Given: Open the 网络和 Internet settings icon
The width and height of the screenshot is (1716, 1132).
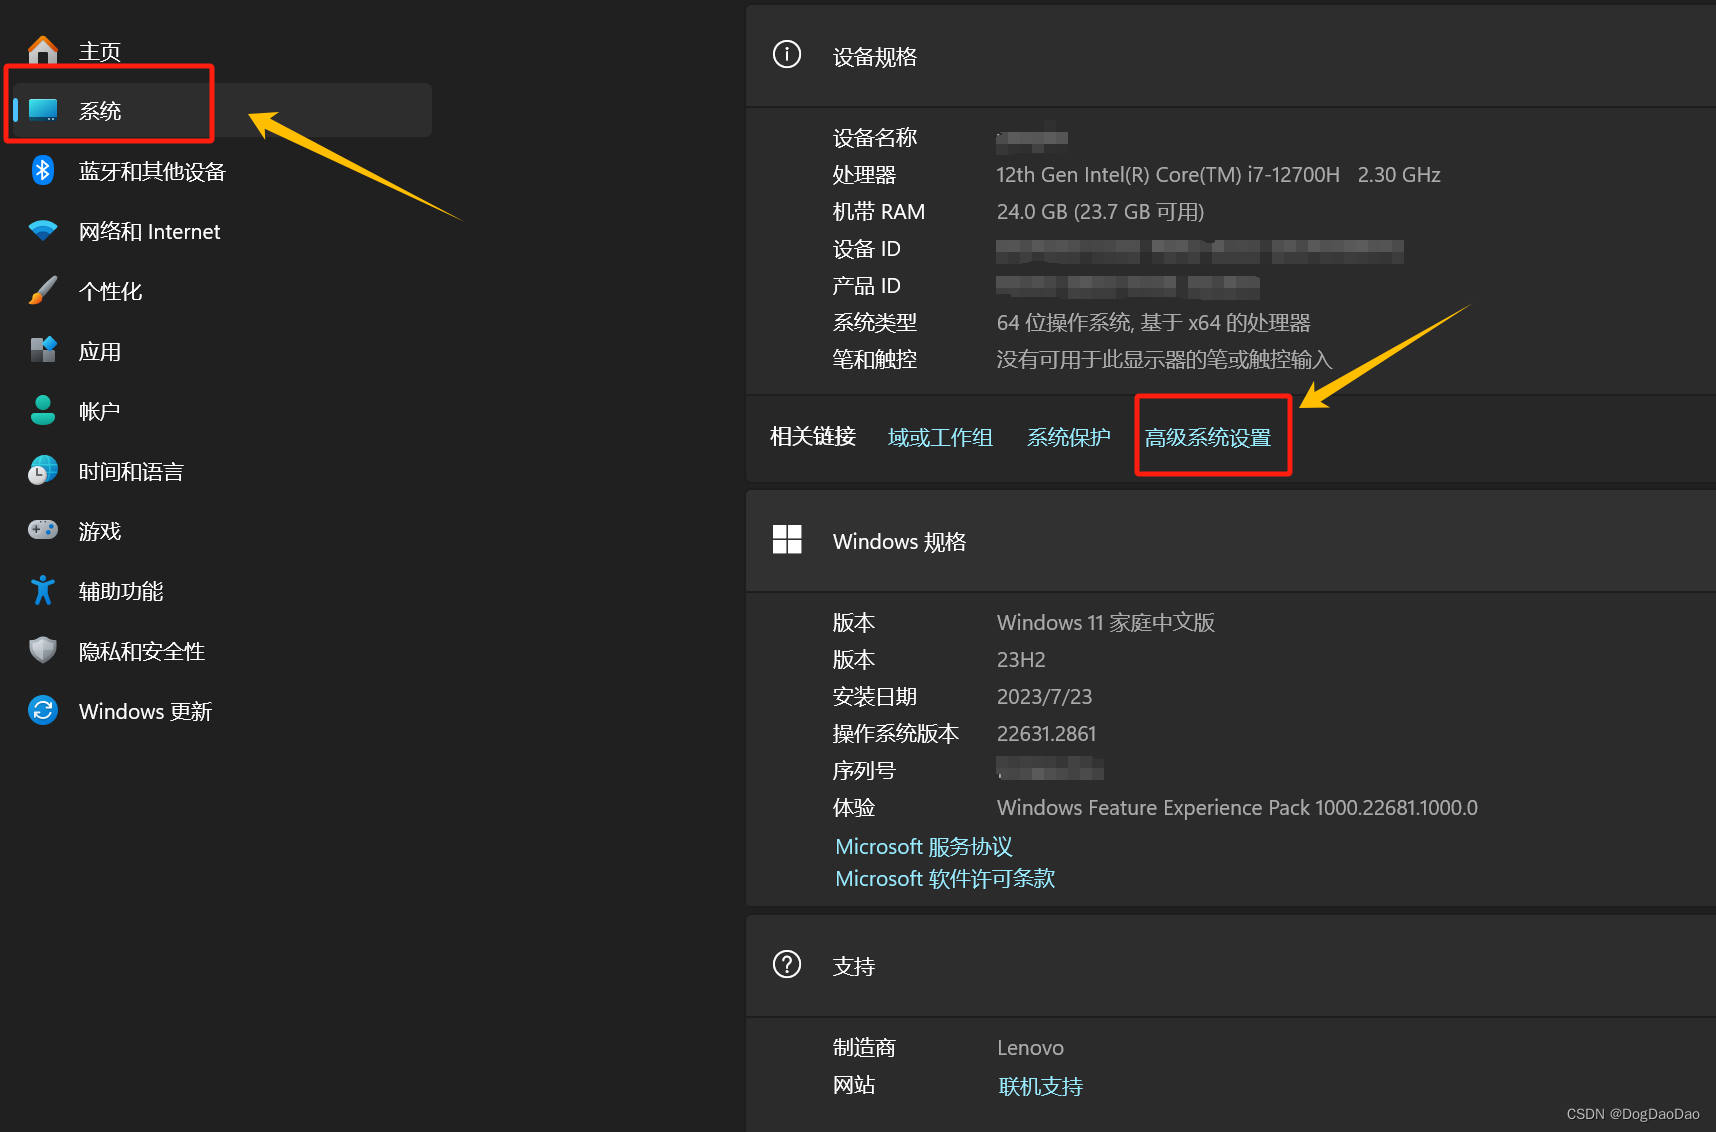Looking at the screenshot, I should [42, 230].
